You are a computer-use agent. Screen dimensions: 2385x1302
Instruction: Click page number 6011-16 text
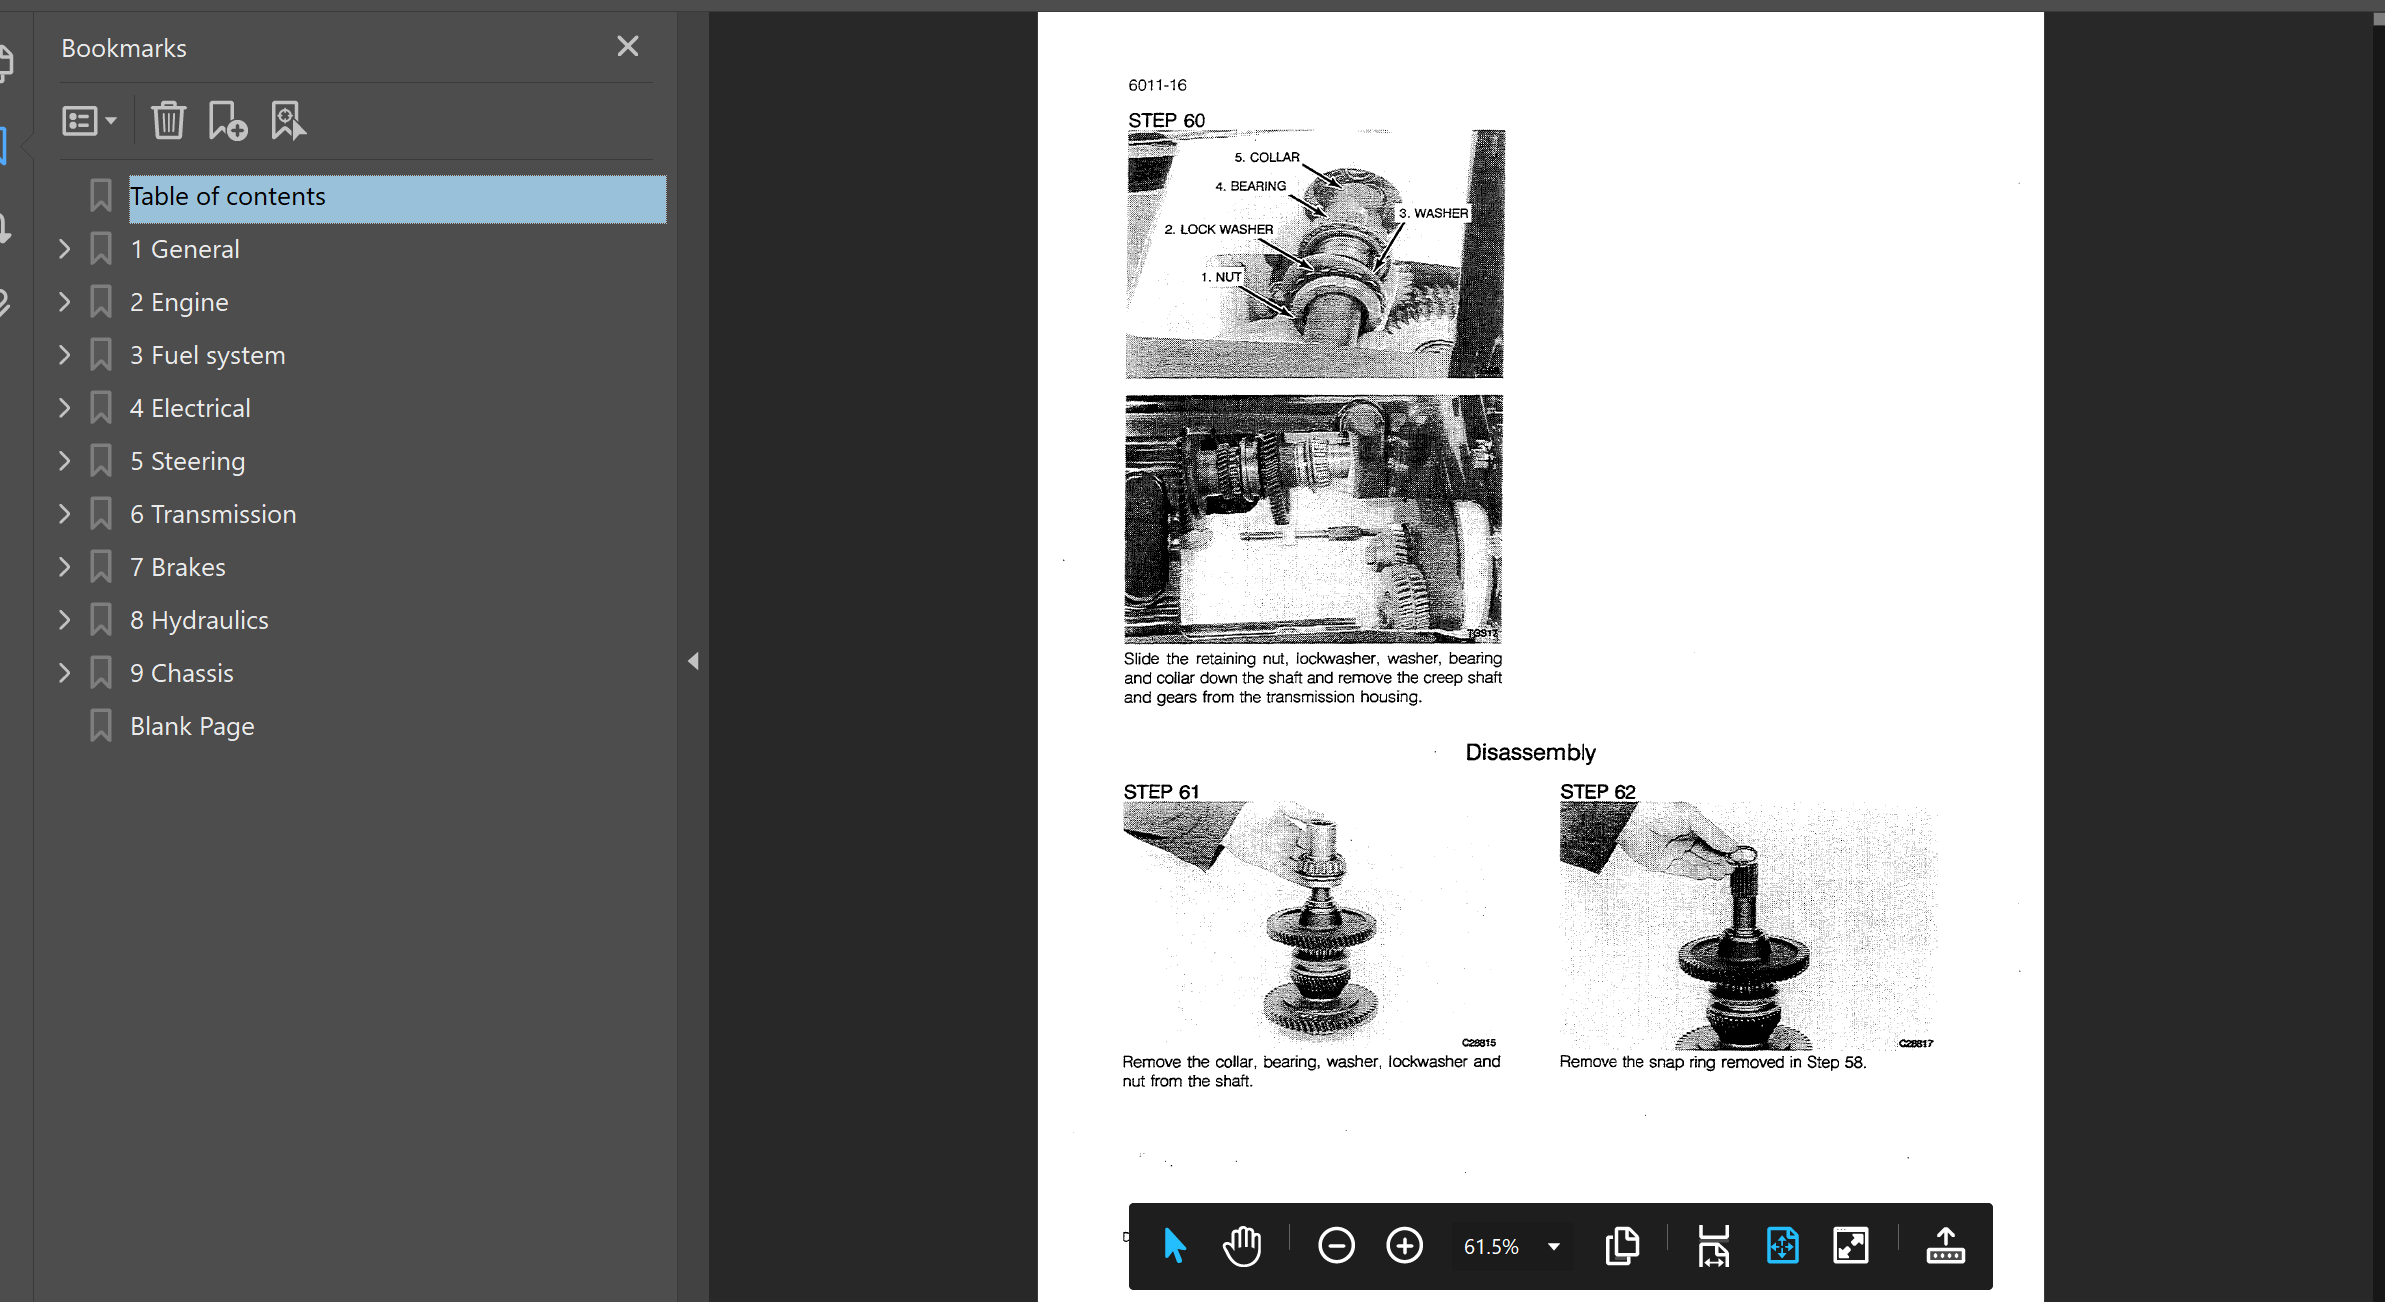pyautogui.click(x=1157, y=85)
